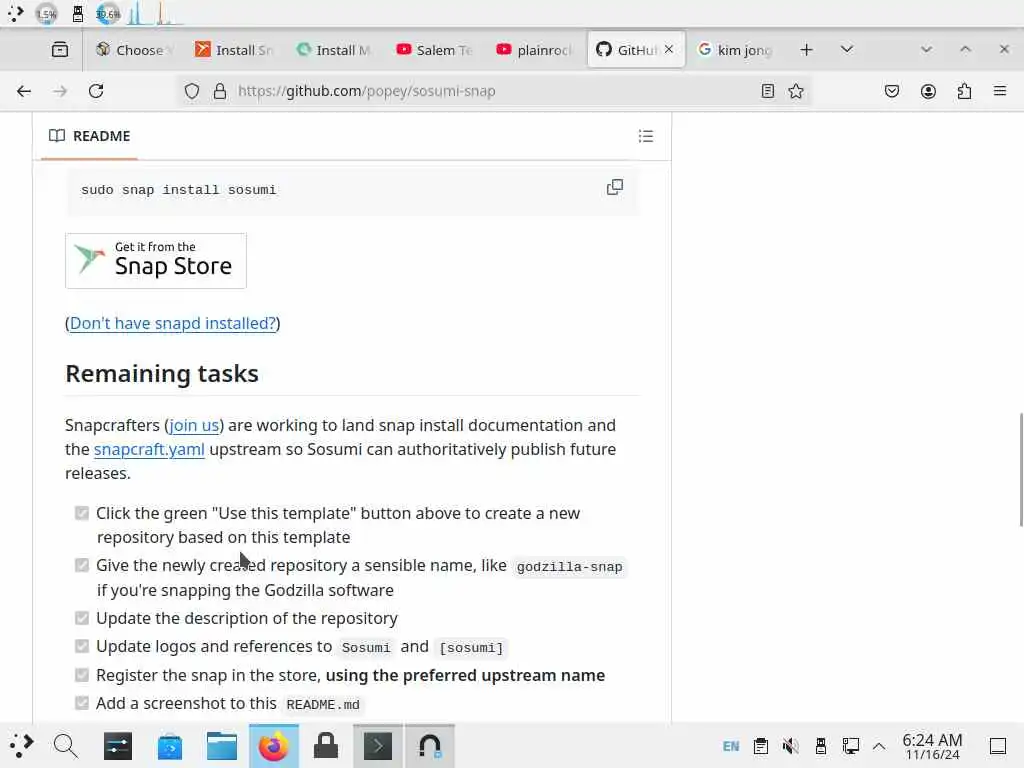Show site security padlock info
The image size is (1024, 768).
220,91
